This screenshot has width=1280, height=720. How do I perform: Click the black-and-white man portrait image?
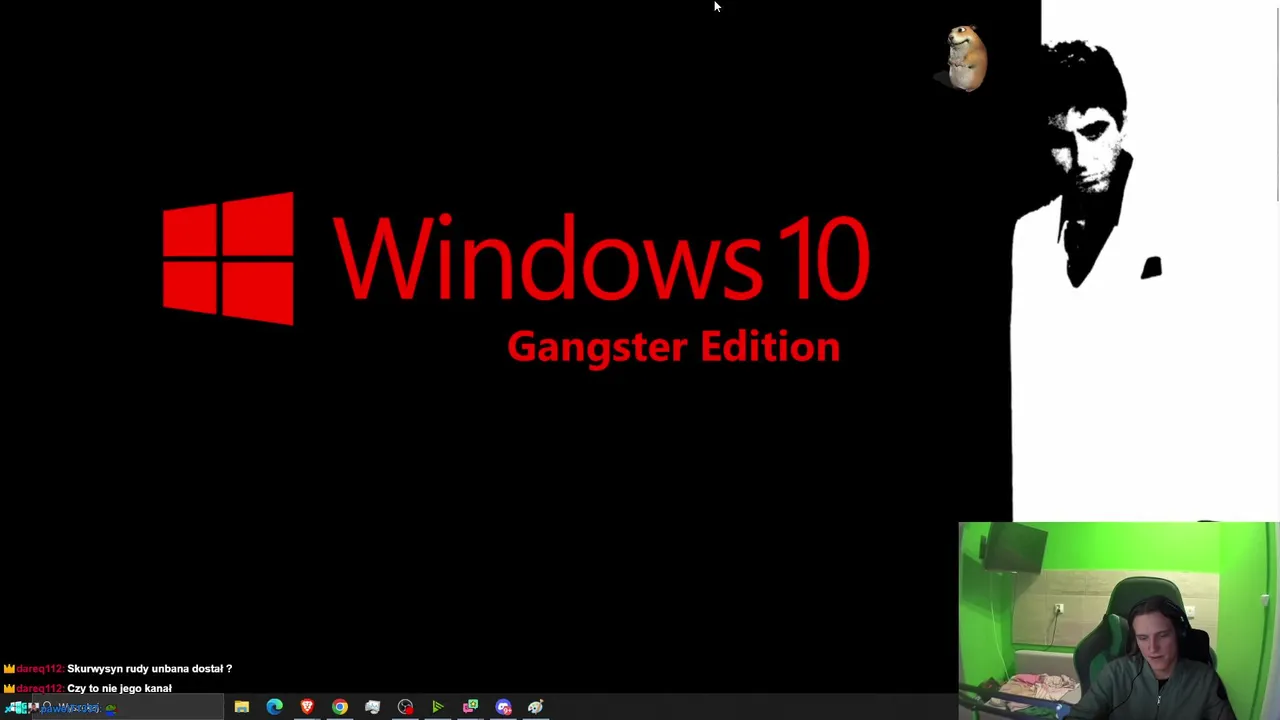pyautogui.click(x=1145, y=260)
